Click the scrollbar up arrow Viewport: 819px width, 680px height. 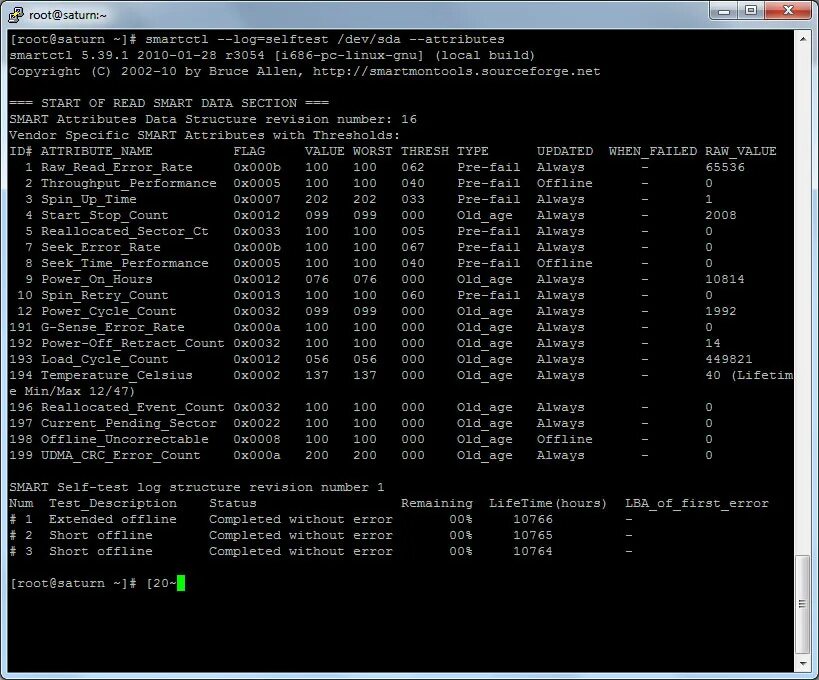coord(803,39)
